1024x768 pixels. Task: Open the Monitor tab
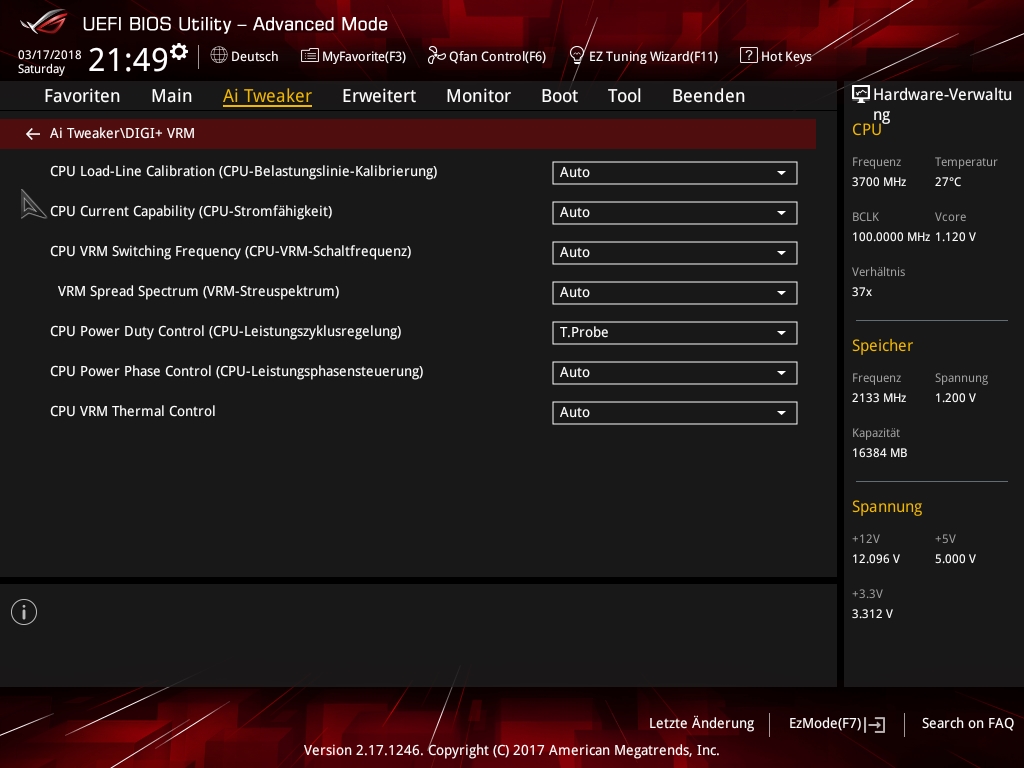click(479, 96)
